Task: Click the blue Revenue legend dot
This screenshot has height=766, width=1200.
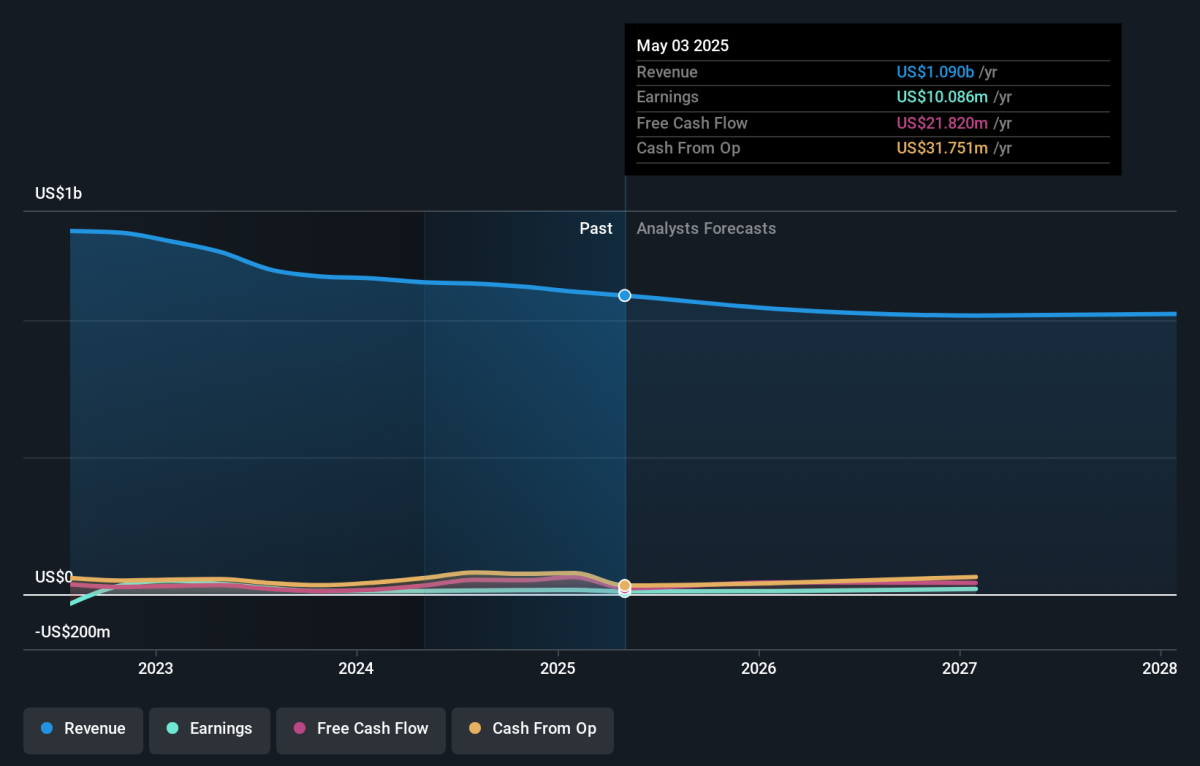Action: point(47,729)
